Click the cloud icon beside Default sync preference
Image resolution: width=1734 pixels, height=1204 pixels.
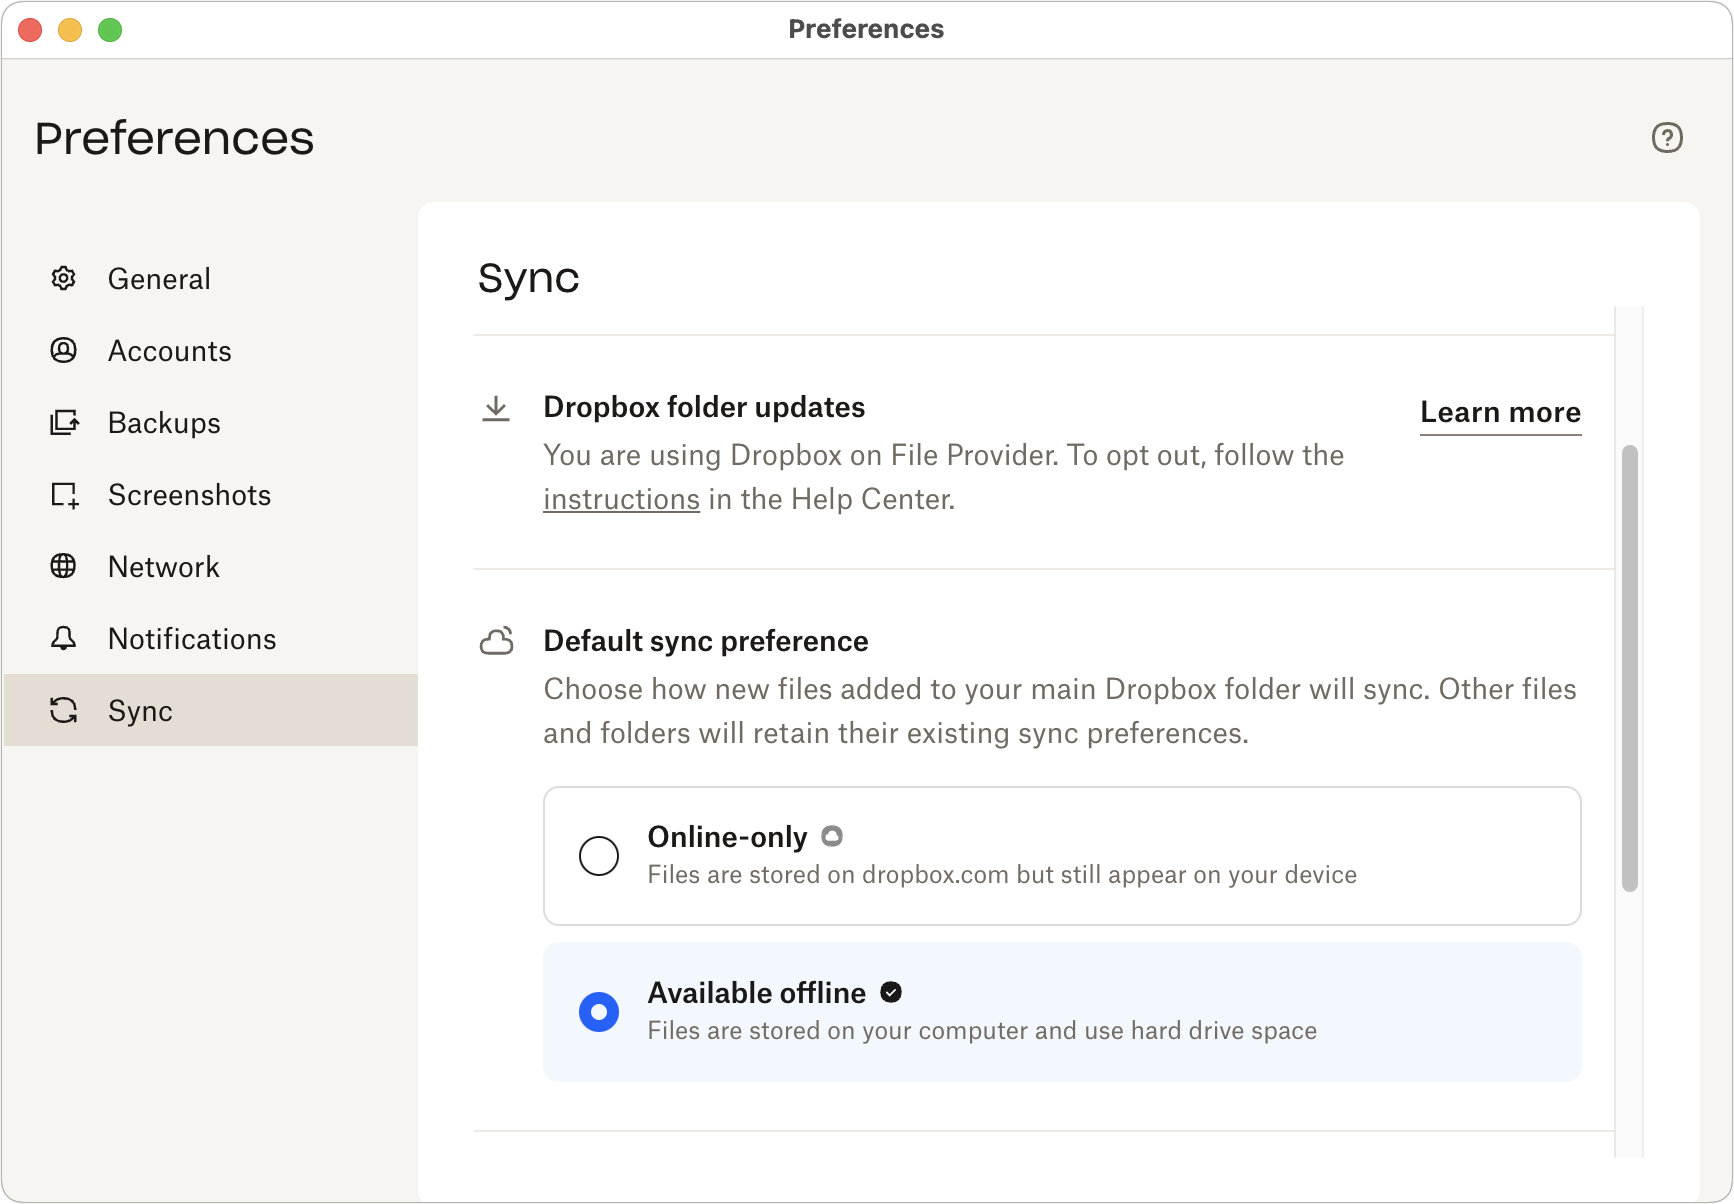(496, 641)
